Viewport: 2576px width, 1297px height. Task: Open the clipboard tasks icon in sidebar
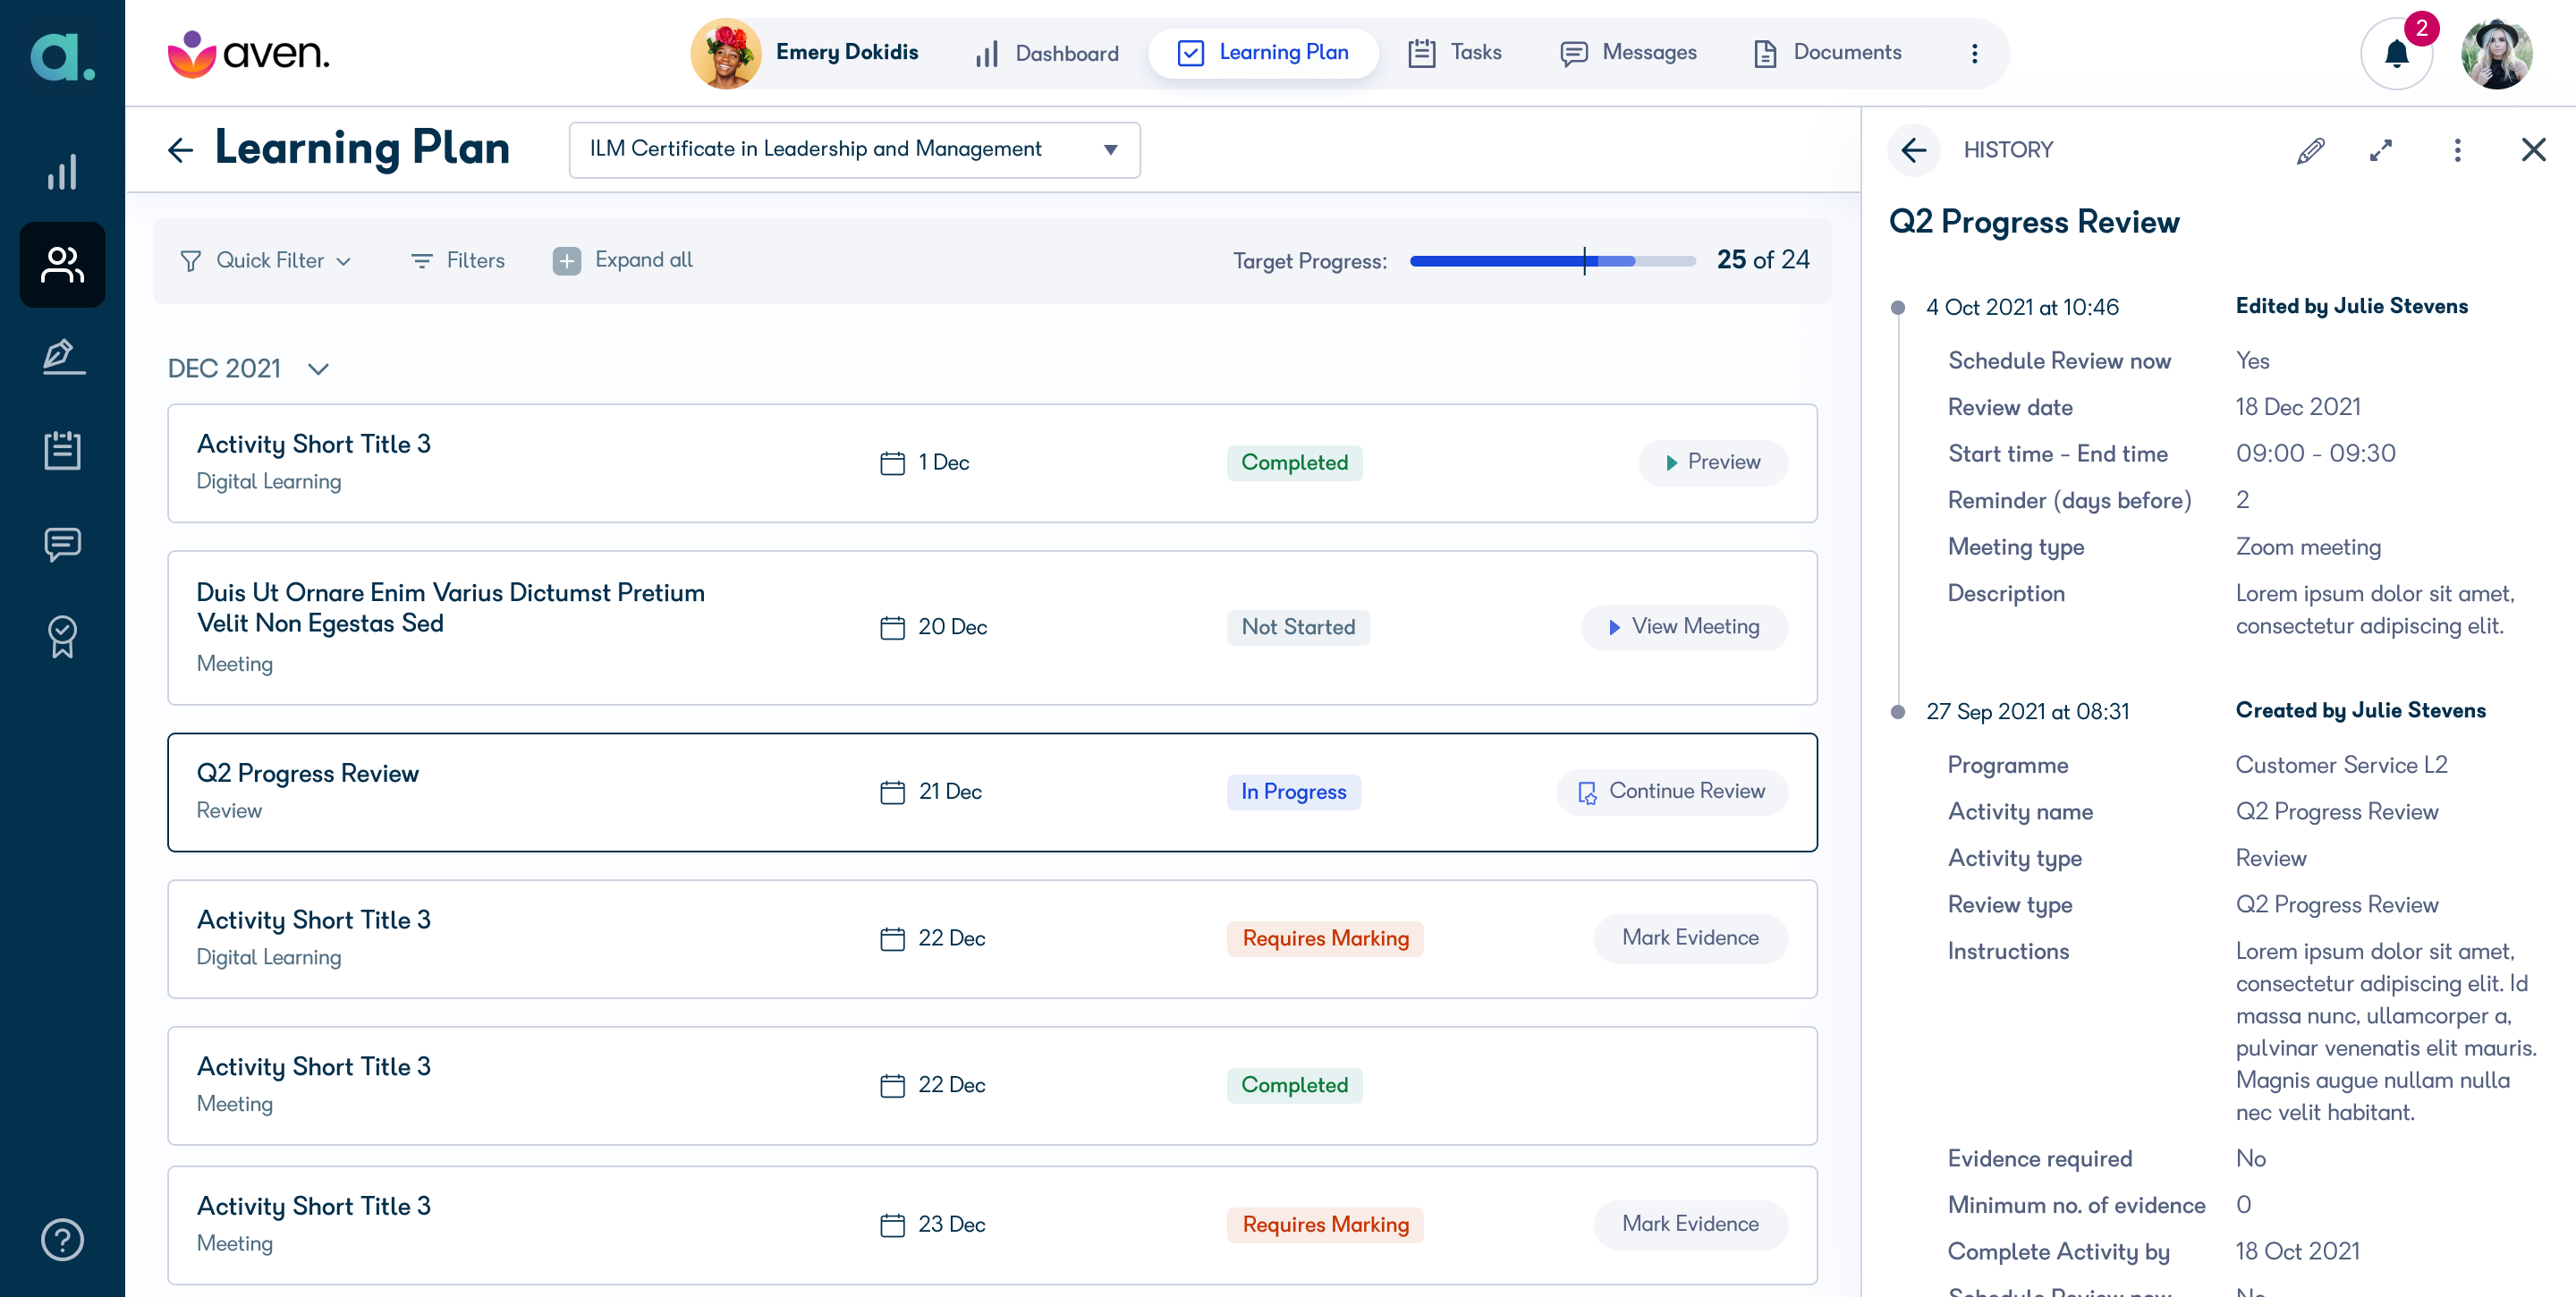[x=62, y=450]
